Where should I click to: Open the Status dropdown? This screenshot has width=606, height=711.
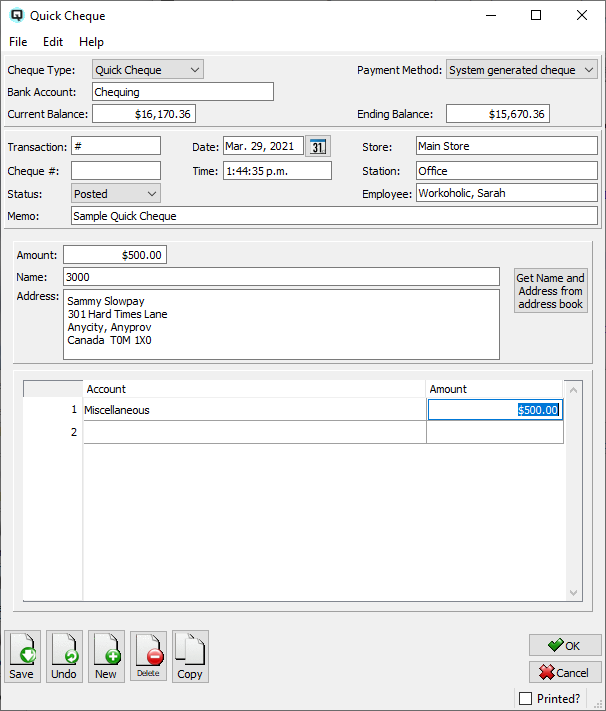(116, 194)
